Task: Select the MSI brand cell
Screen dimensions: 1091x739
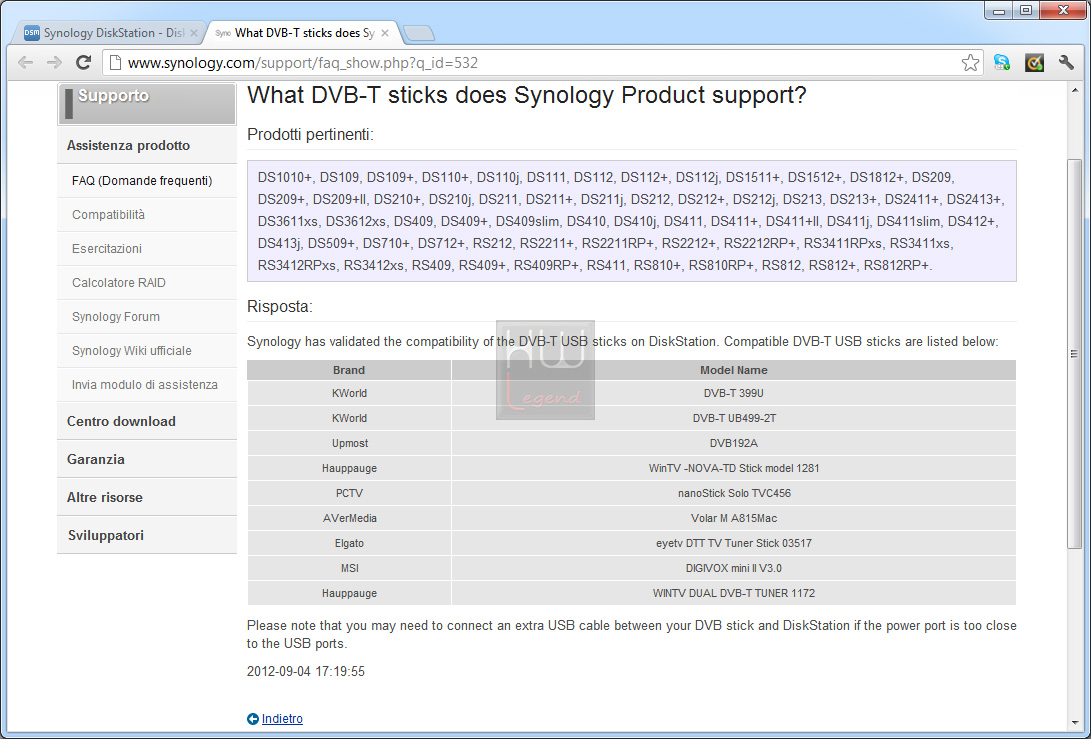Action: (349, 569)
